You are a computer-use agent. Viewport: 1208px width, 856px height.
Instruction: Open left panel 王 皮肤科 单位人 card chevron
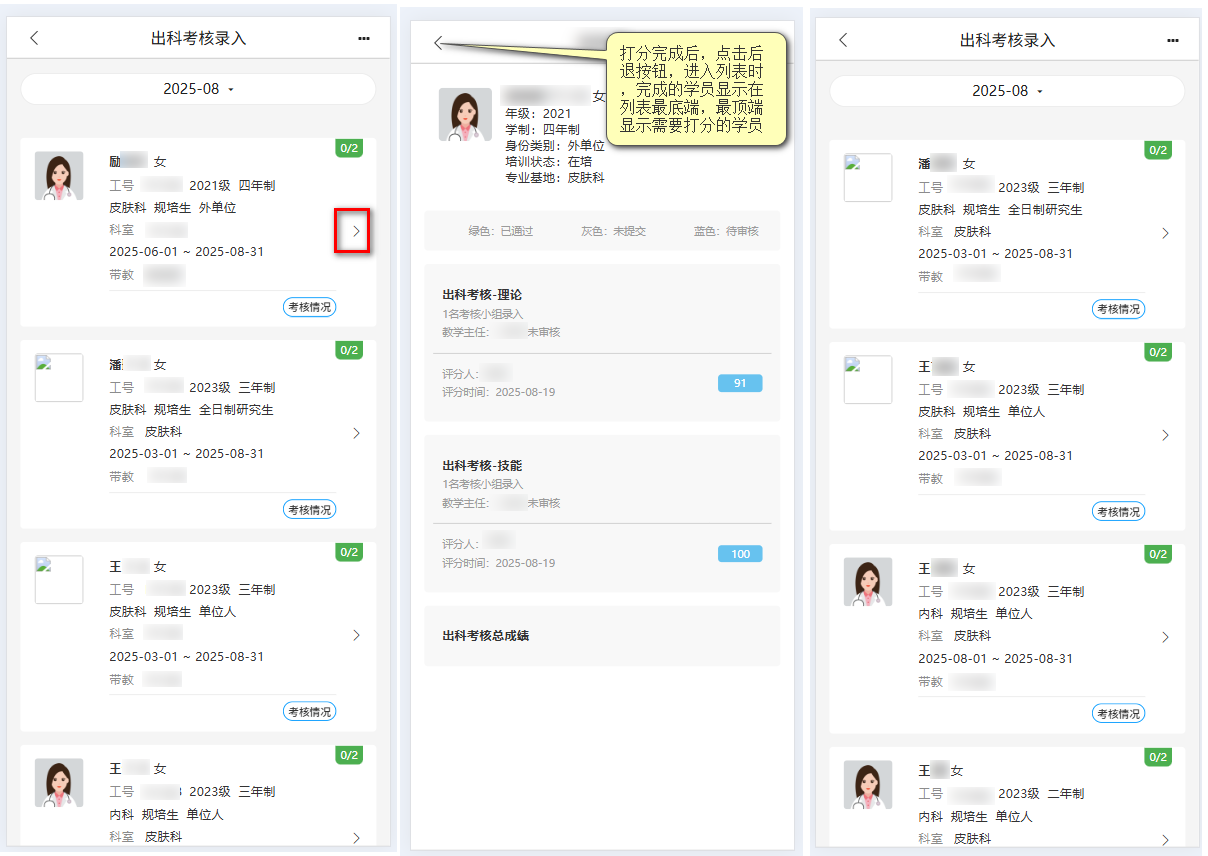pos(356,635)
